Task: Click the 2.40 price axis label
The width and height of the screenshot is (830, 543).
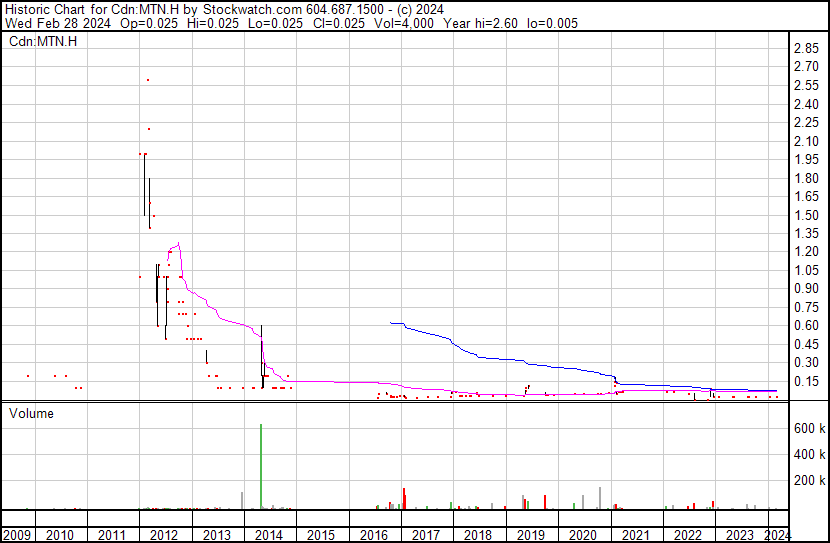Action: click(x=806, y=104)
